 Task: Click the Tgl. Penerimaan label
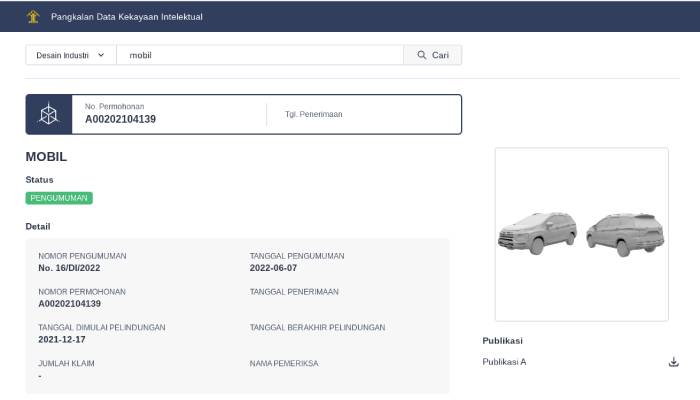click(314, 114)
